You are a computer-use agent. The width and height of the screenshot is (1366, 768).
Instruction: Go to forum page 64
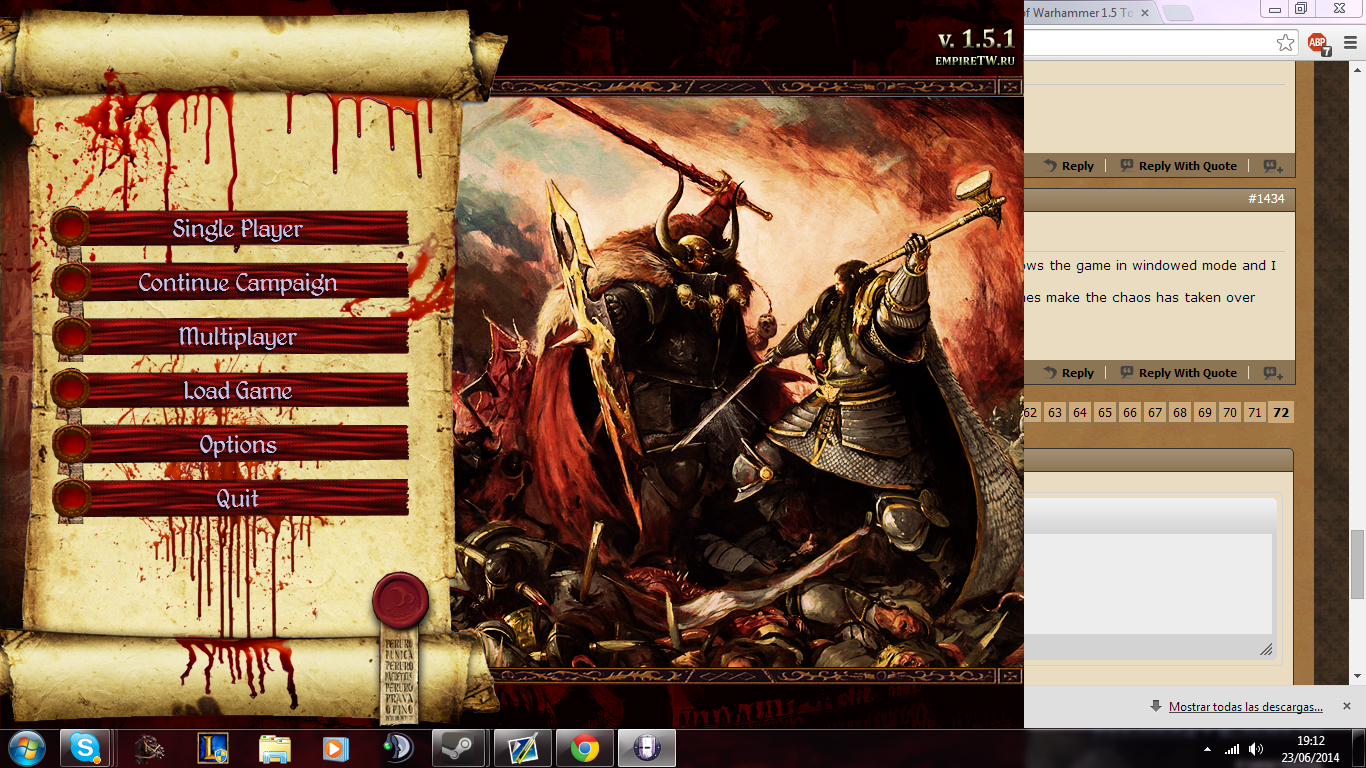[1080, 412]
